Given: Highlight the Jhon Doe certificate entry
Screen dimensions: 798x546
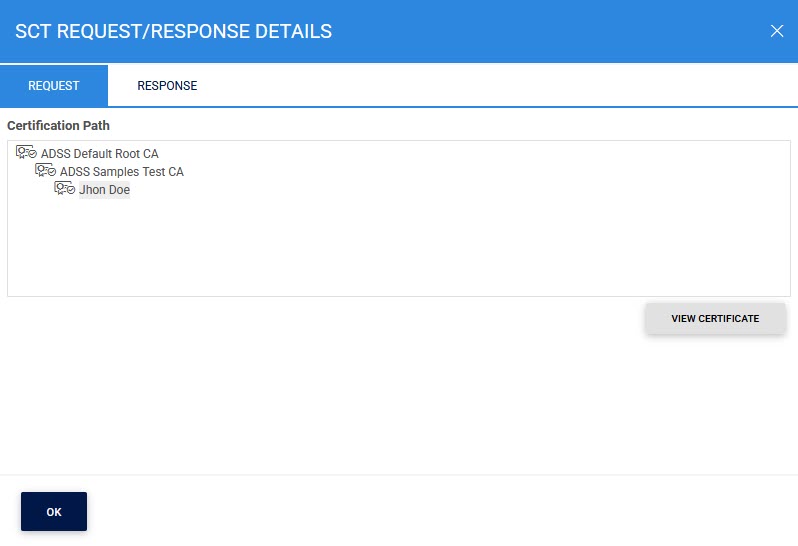Looking at the screenshot, I should tap(104, 190).
